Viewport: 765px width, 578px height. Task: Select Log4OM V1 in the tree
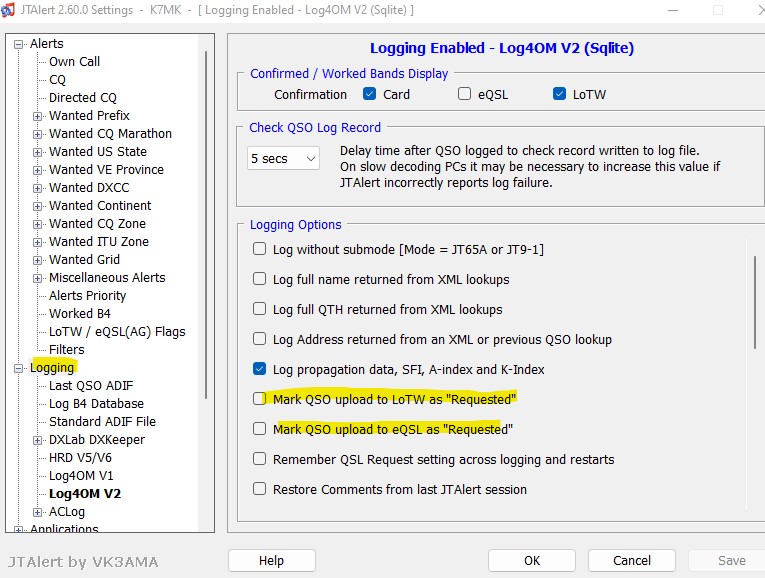pyautogui.click(x=81, y=476)
